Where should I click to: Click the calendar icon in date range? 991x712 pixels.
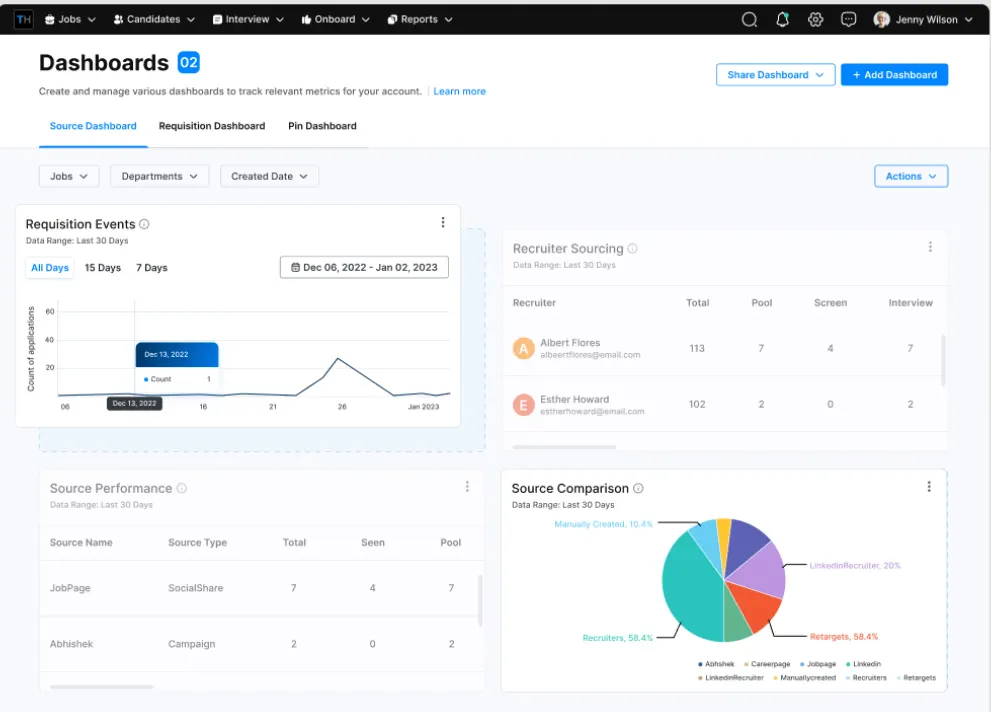tap(295, 267)
